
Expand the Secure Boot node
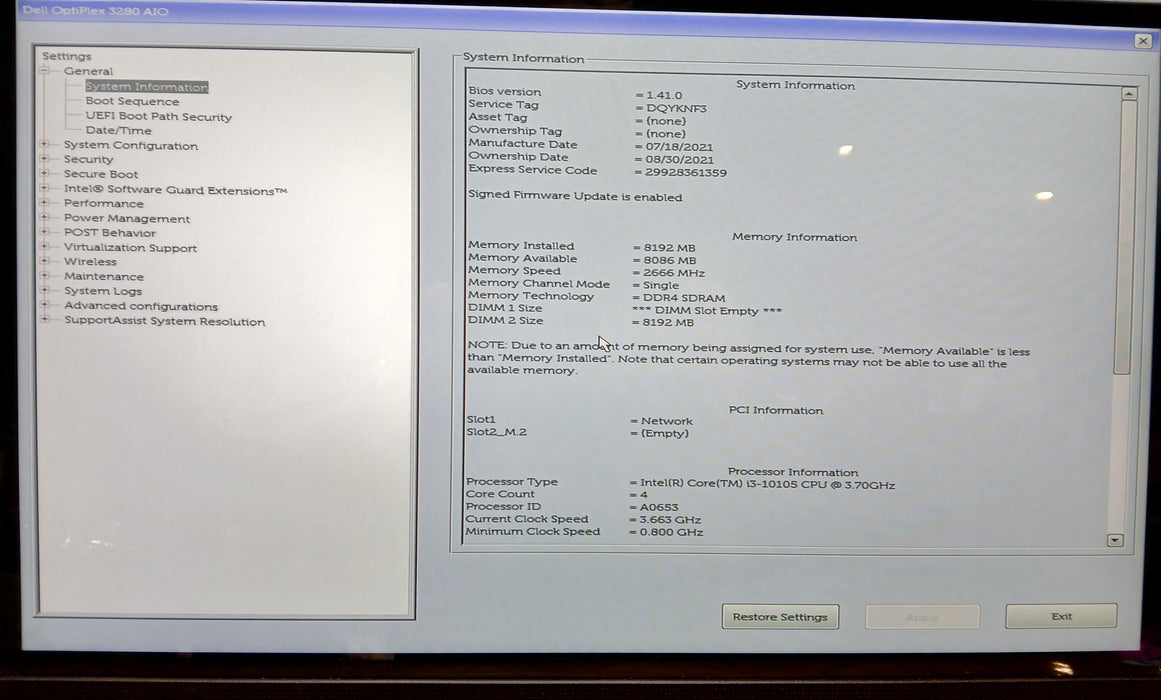coord(44,173)
